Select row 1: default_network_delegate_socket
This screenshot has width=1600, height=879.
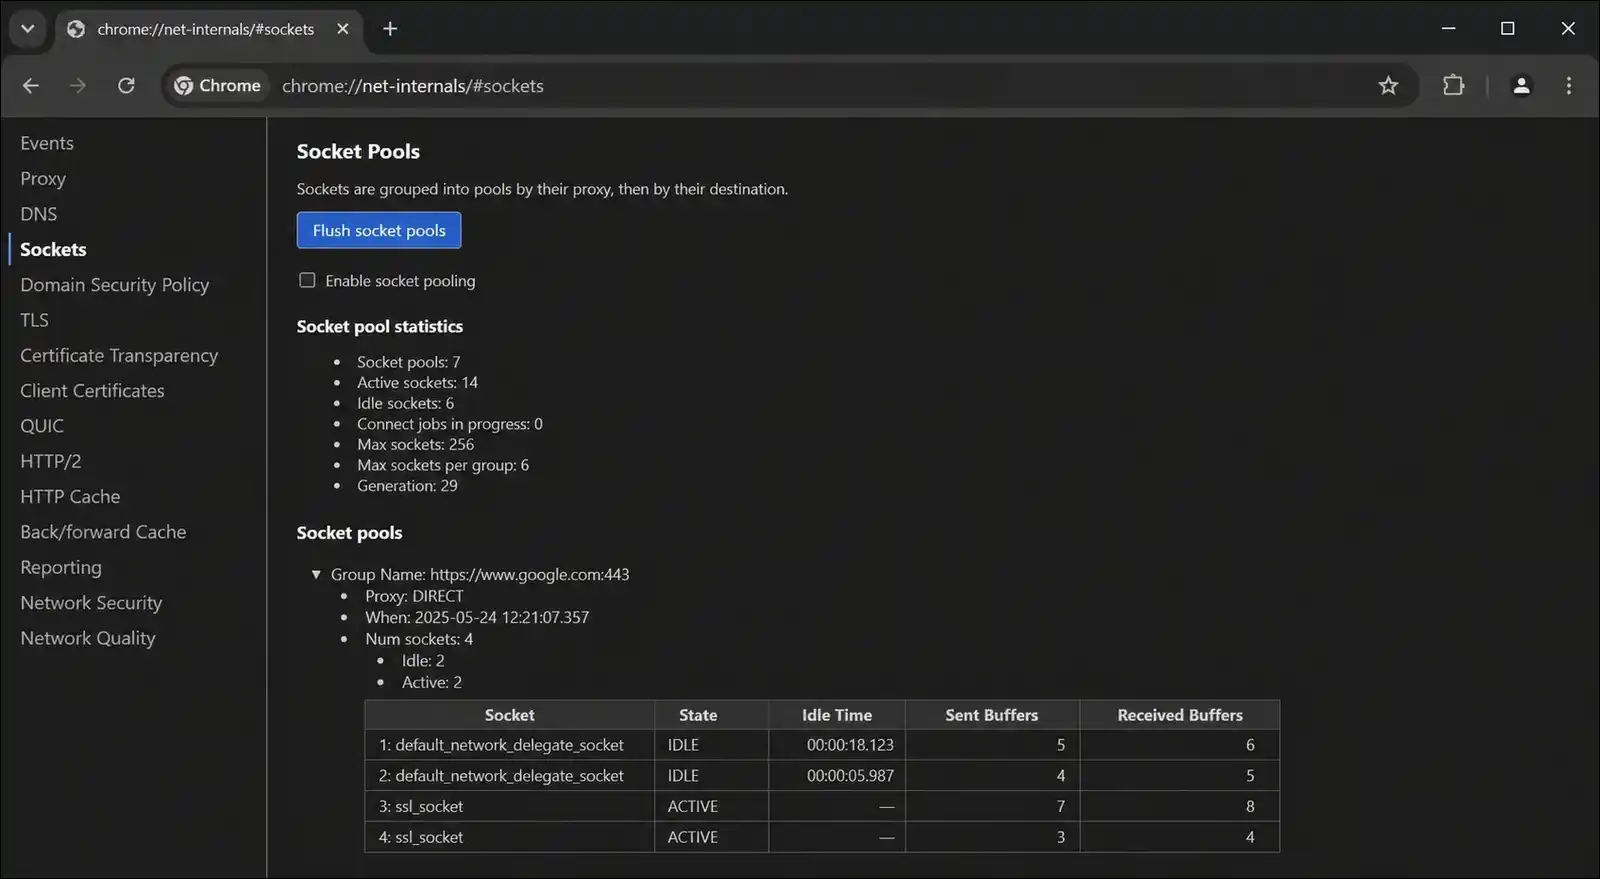click(x=822, y=745)
